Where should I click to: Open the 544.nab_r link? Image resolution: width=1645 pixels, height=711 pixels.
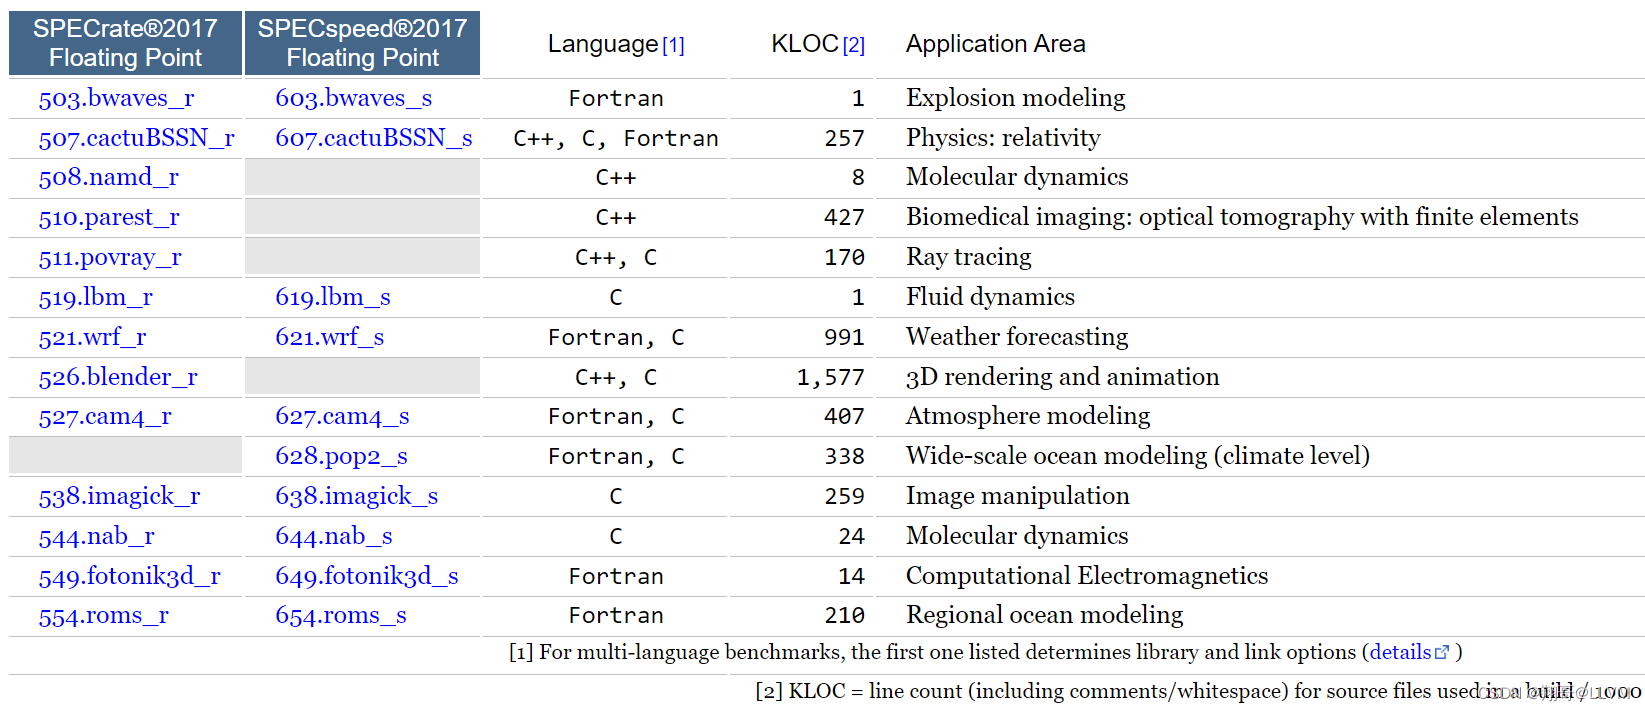pos(96,536)
